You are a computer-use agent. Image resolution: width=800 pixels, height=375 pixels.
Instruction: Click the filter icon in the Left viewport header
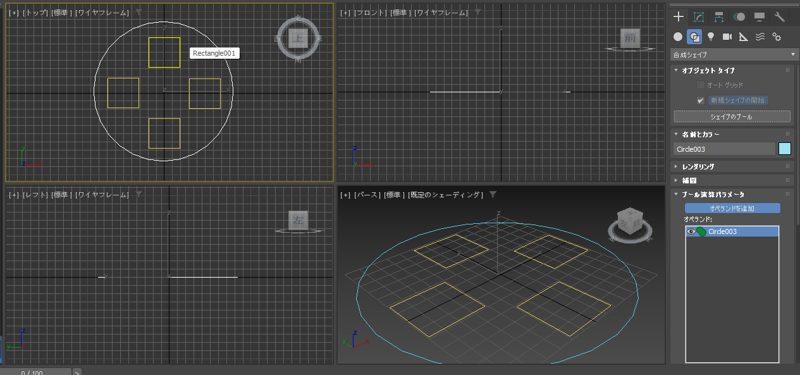click(x=139, y=194)
